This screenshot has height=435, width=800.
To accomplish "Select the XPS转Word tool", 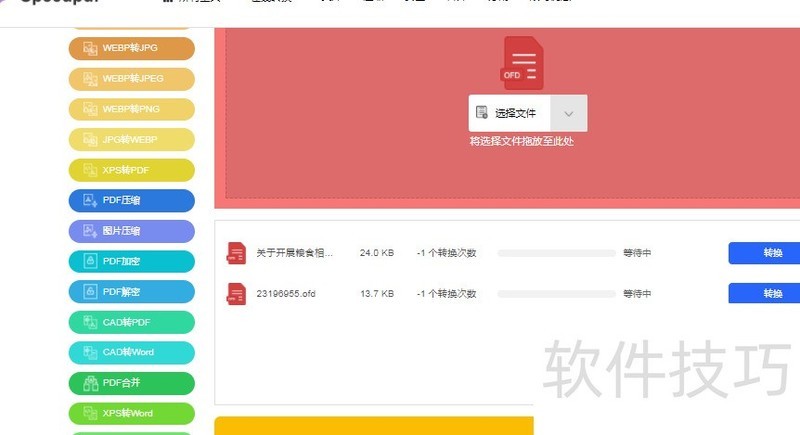I will [x=132, y=414].
